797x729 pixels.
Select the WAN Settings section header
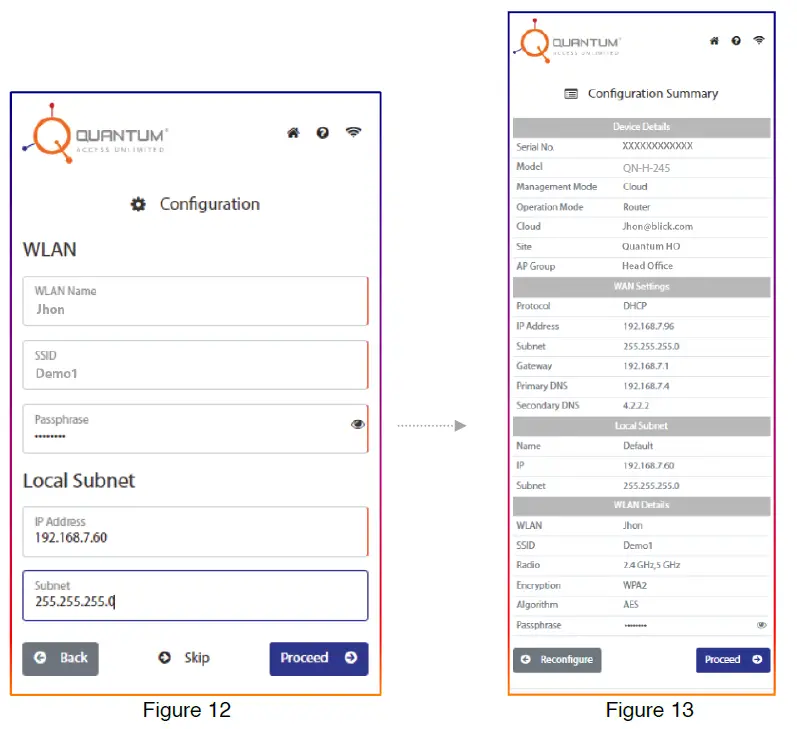point(641,287)
